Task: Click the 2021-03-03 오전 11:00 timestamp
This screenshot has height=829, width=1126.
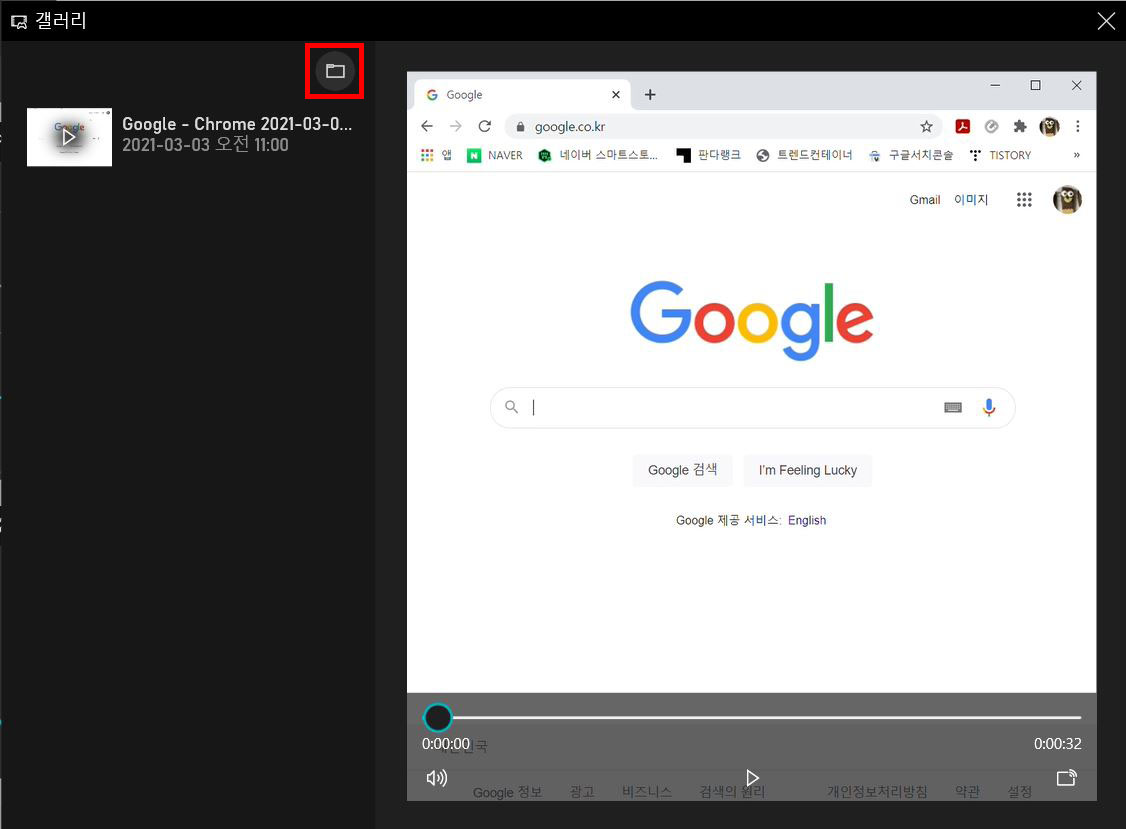Action: (205, 144)
